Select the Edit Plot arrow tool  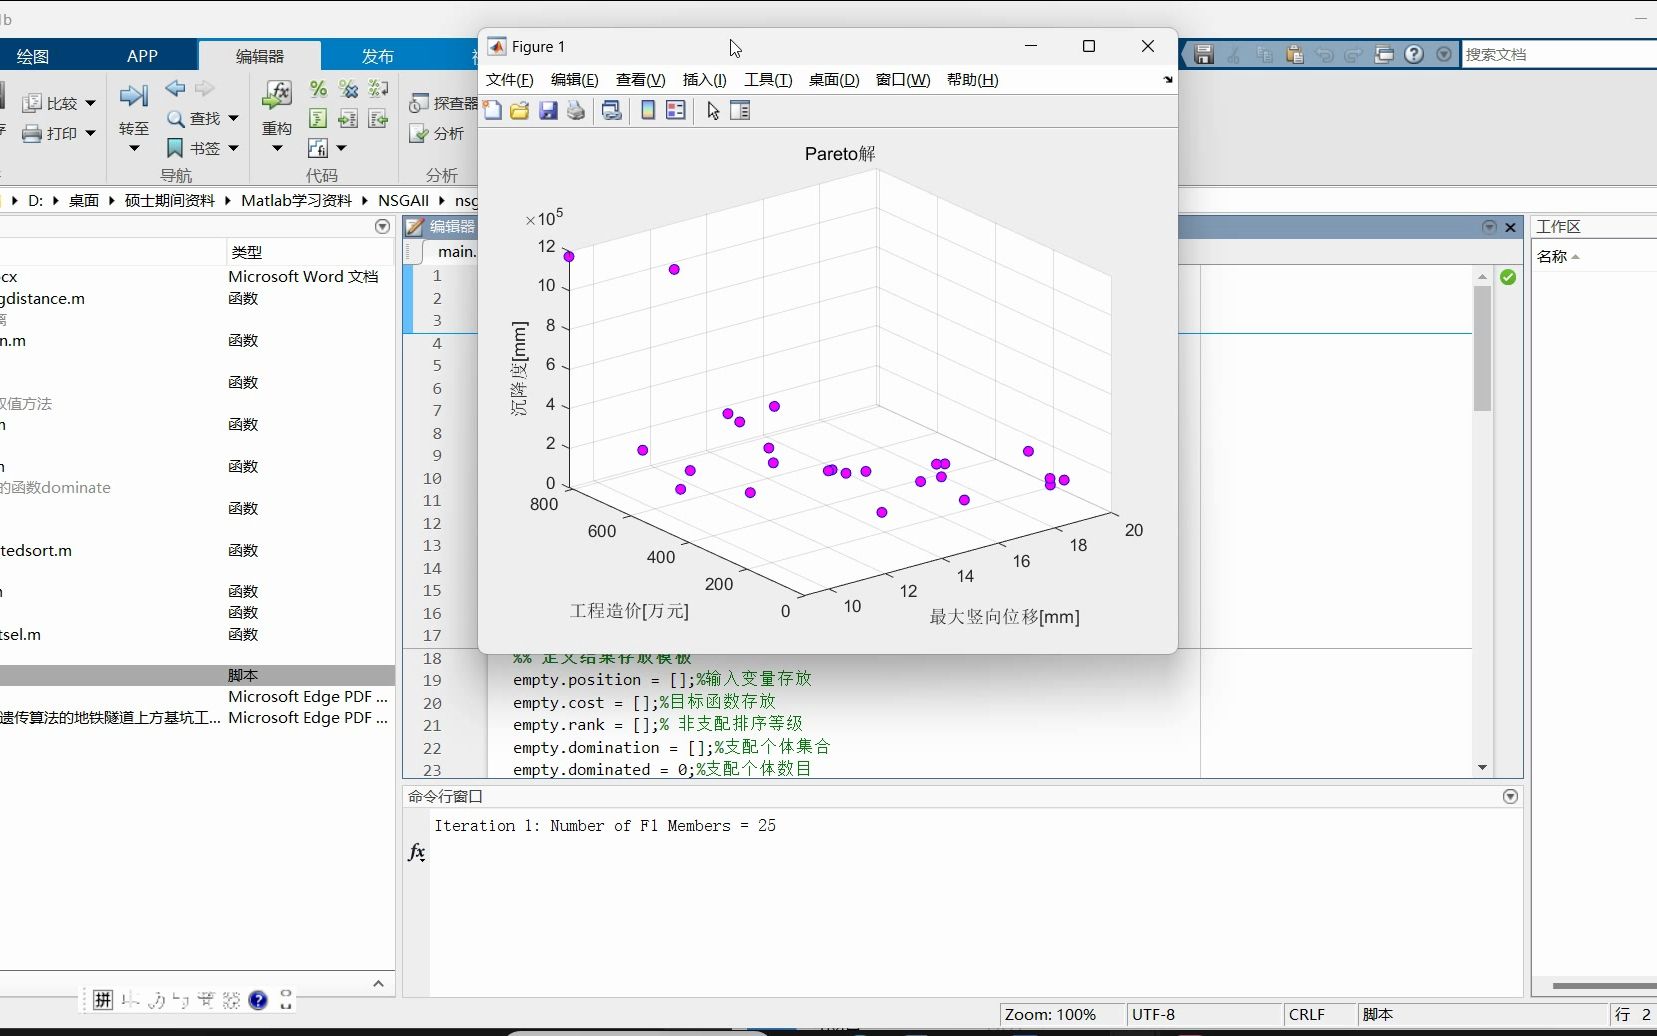[713, 111]
